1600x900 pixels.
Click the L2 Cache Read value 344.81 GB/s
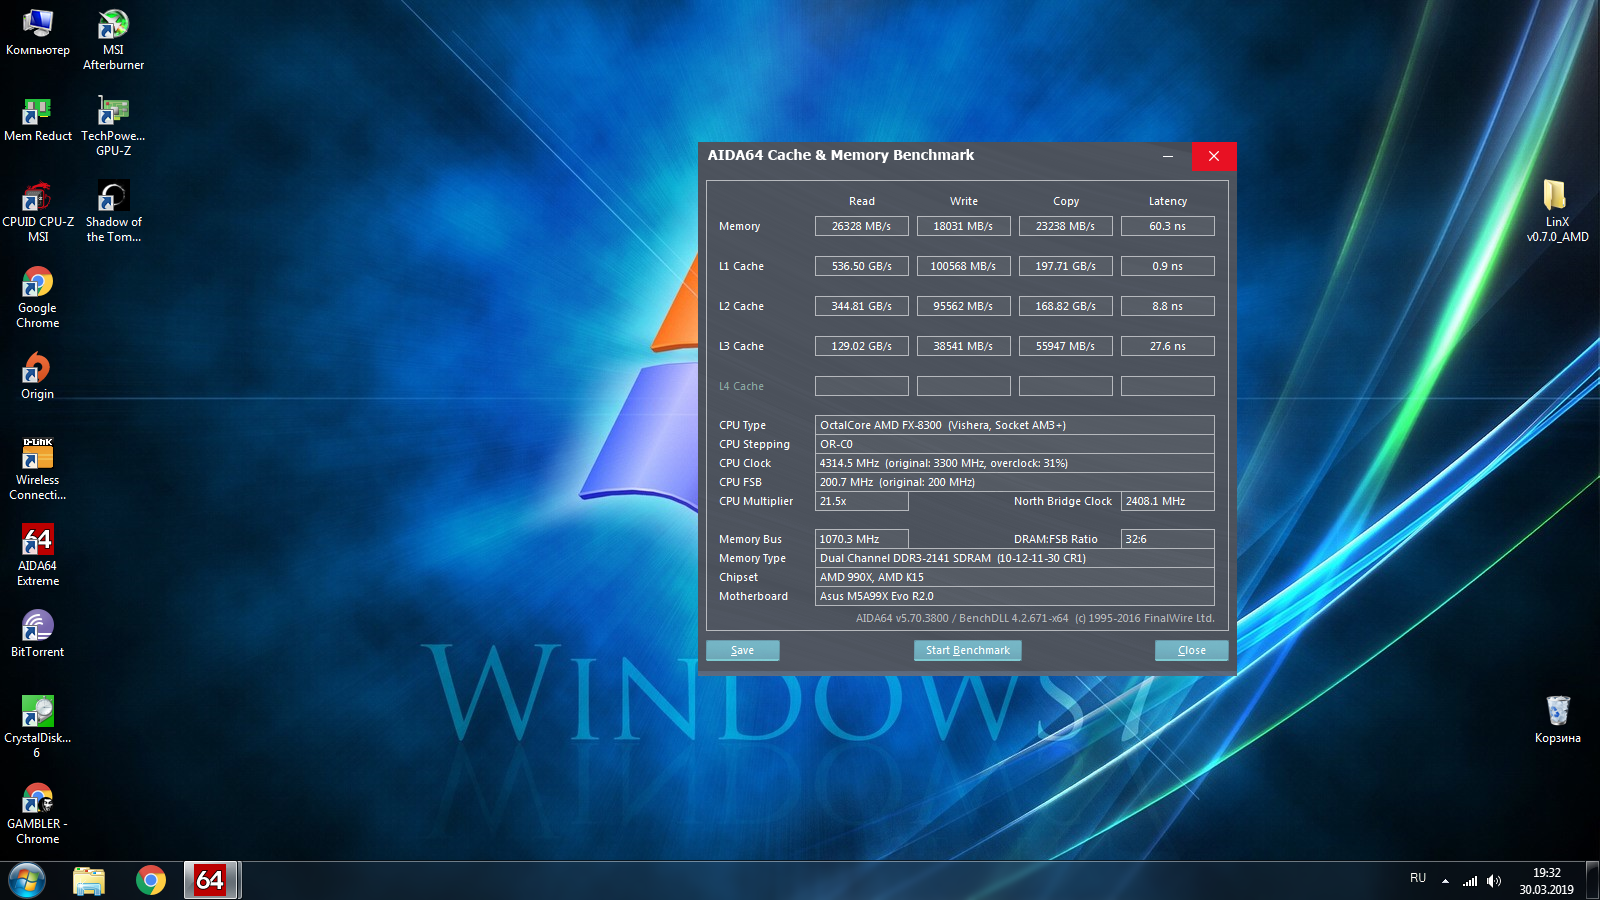[862, 306]
